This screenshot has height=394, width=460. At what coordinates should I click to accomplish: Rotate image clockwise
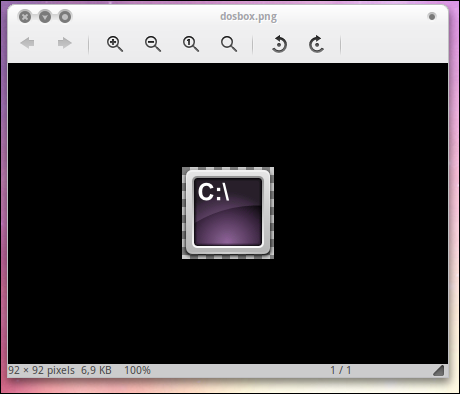click(x=316, y=44)
